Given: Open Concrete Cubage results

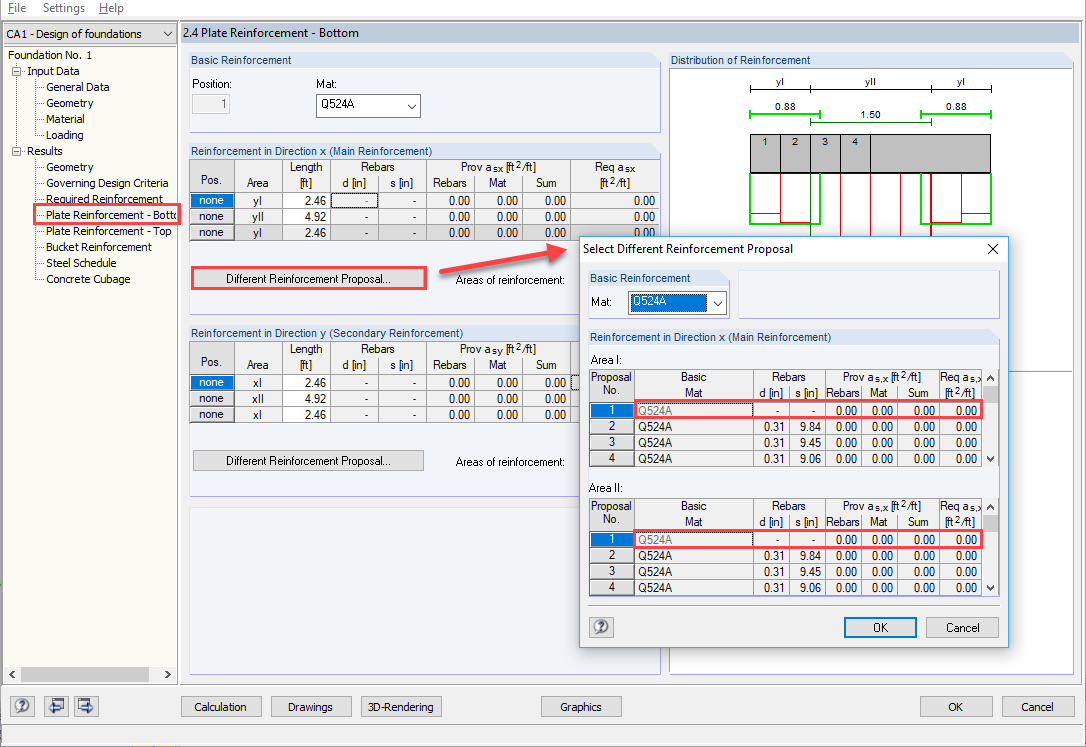Looking at the screenshot, I should 88,279.
